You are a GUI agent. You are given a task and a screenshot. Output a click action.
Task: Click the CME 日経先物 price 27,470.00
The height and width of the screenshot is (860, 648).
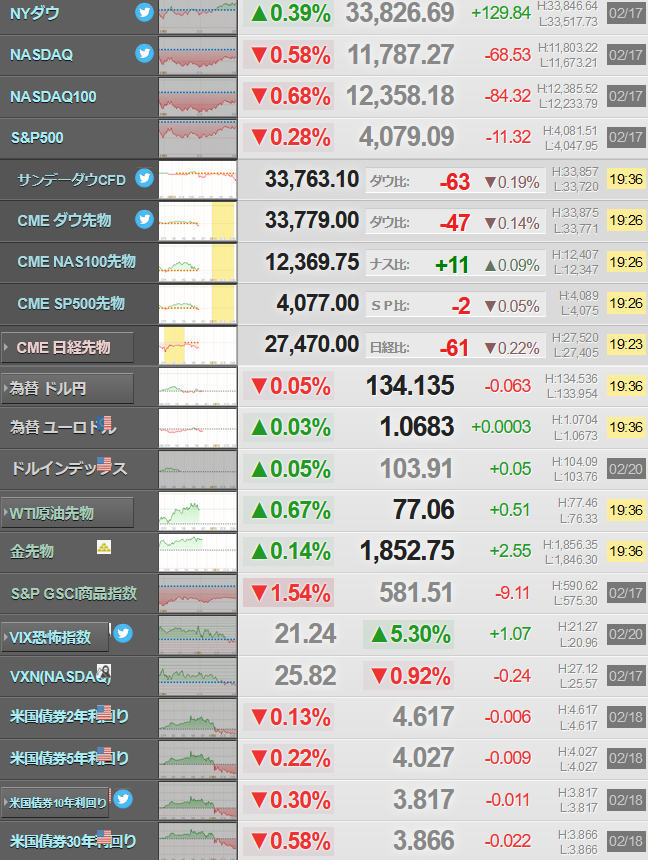pyautogui.click(x=312, y=344)
